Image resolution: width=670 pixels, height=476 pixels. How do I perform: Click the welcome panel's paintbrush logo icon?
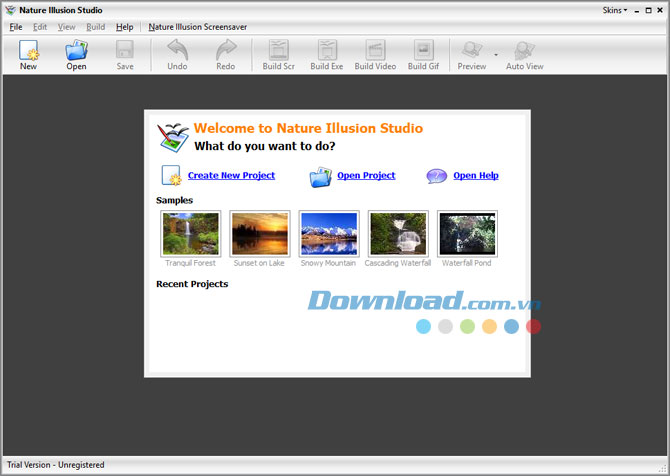tap(173, 138)
